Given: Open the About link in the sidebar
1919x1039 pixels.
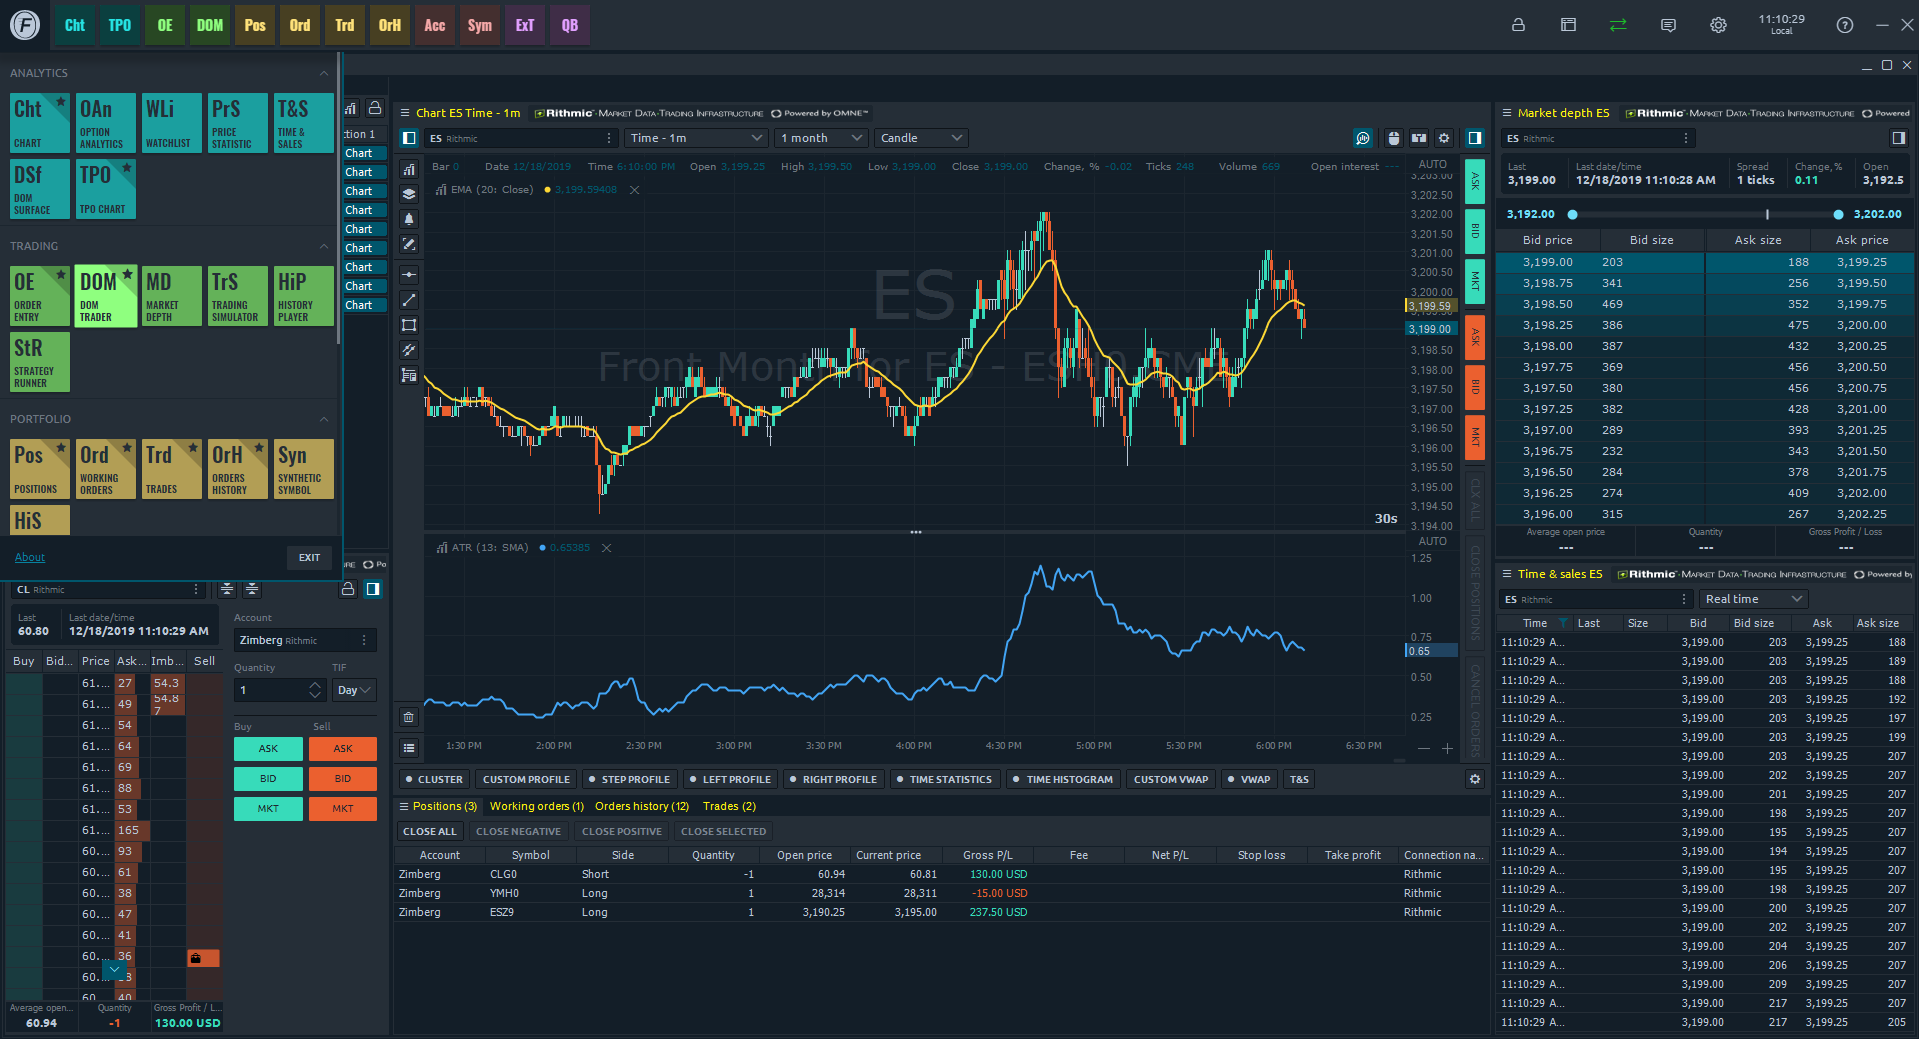Looking at the screenshot, I should pos(29,557).
